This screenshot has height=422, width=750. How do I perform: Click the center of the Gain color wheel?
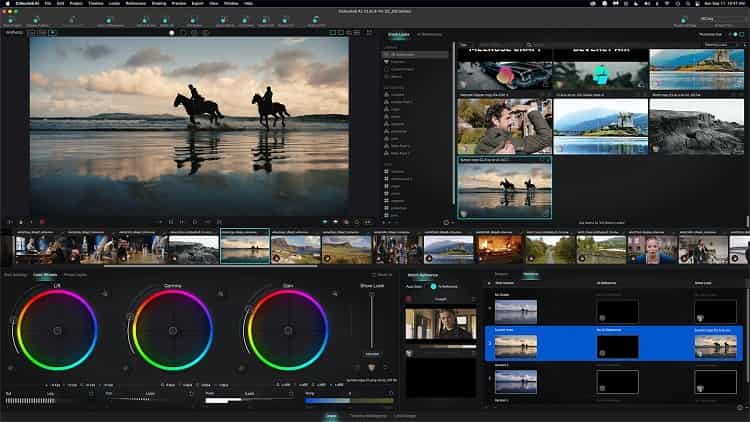tap(288, 331)
